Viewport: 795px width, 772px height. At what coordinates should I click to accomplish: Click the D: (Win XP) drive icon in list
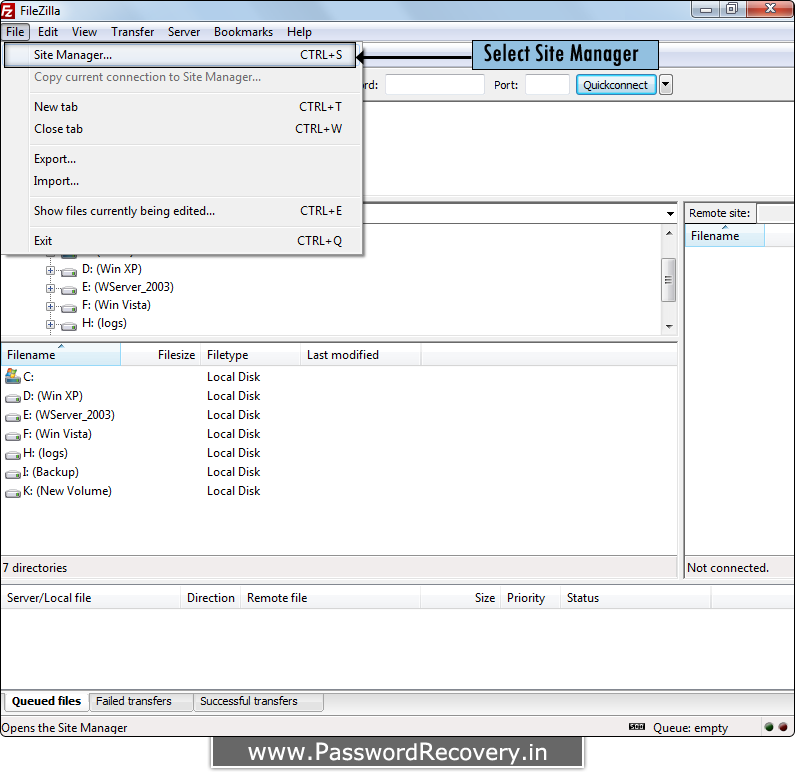(x=13, y=398)
